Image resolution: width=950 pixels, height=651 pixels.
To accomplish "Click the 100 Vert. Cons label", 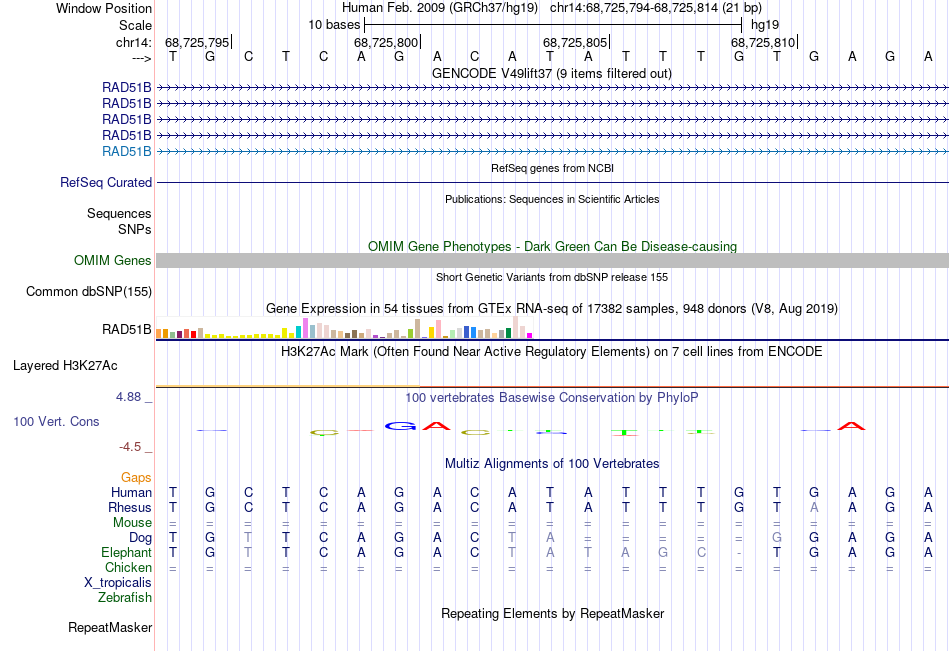I will click(x=56, y=421).
